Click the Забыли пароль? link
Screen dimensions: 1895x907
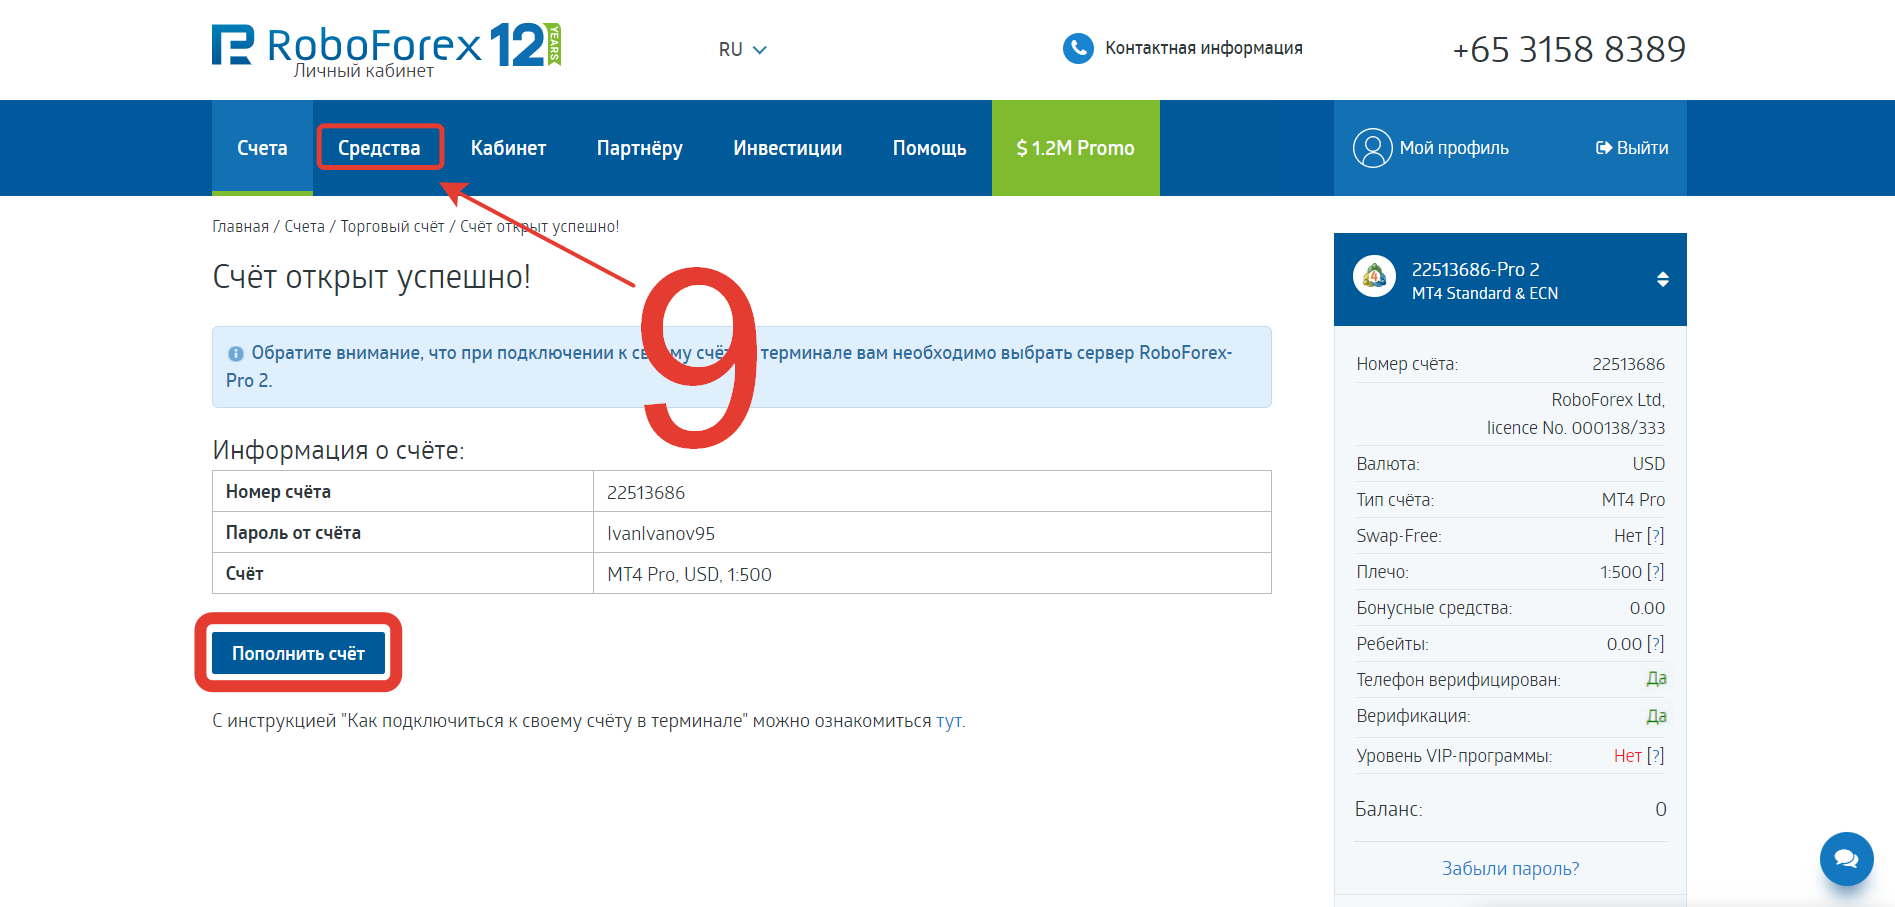[x=1510, y=868]
